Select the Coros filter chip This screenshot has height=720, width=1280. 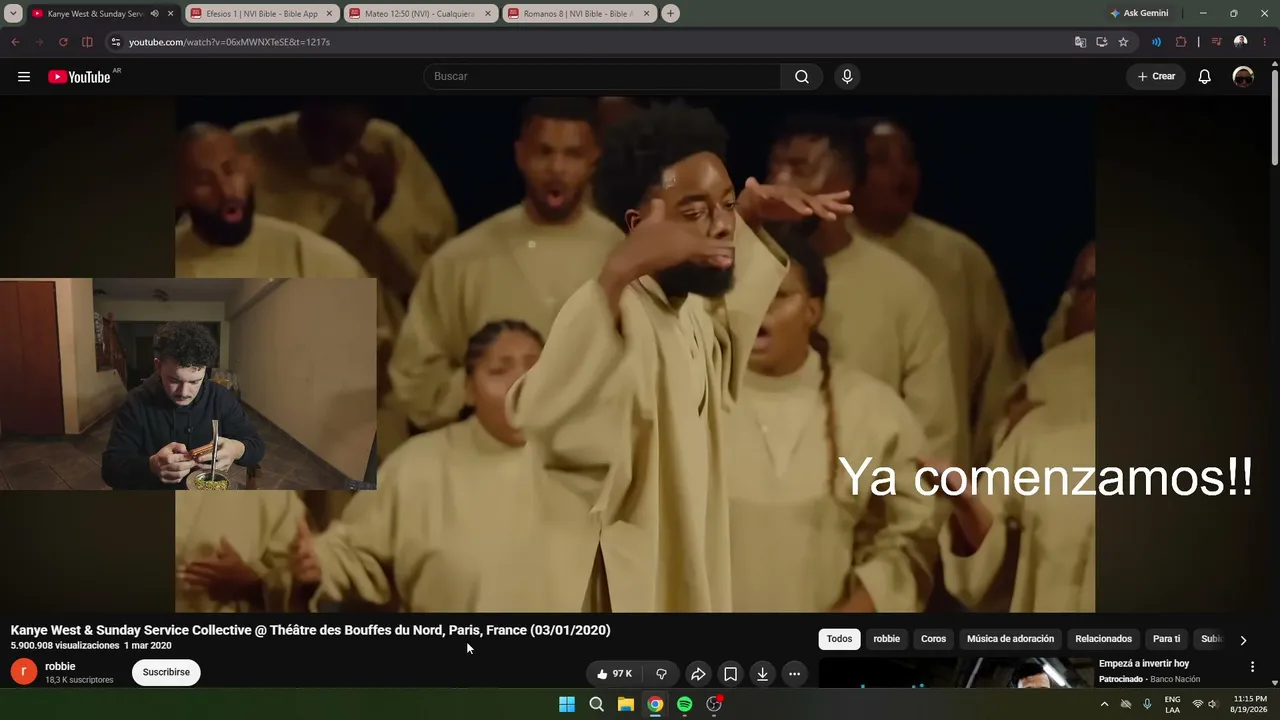click(x=934, y=639)
